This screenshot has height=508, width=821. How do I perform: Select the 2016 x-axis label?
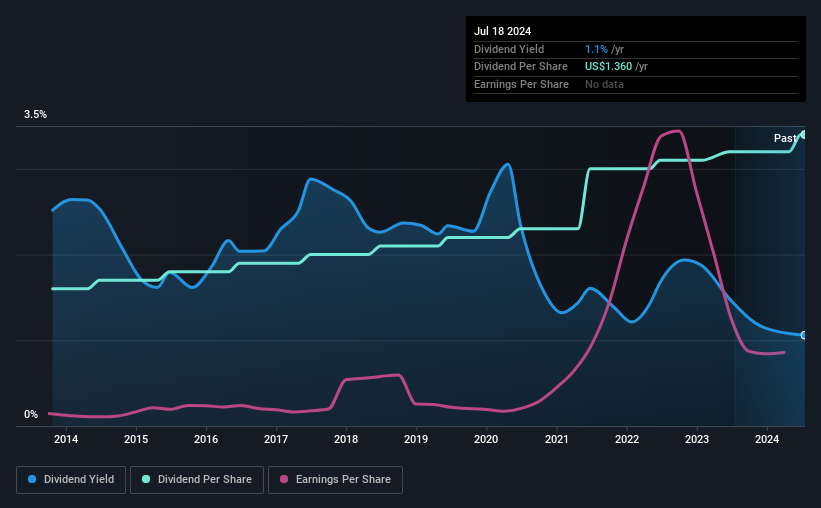[206, 439]
